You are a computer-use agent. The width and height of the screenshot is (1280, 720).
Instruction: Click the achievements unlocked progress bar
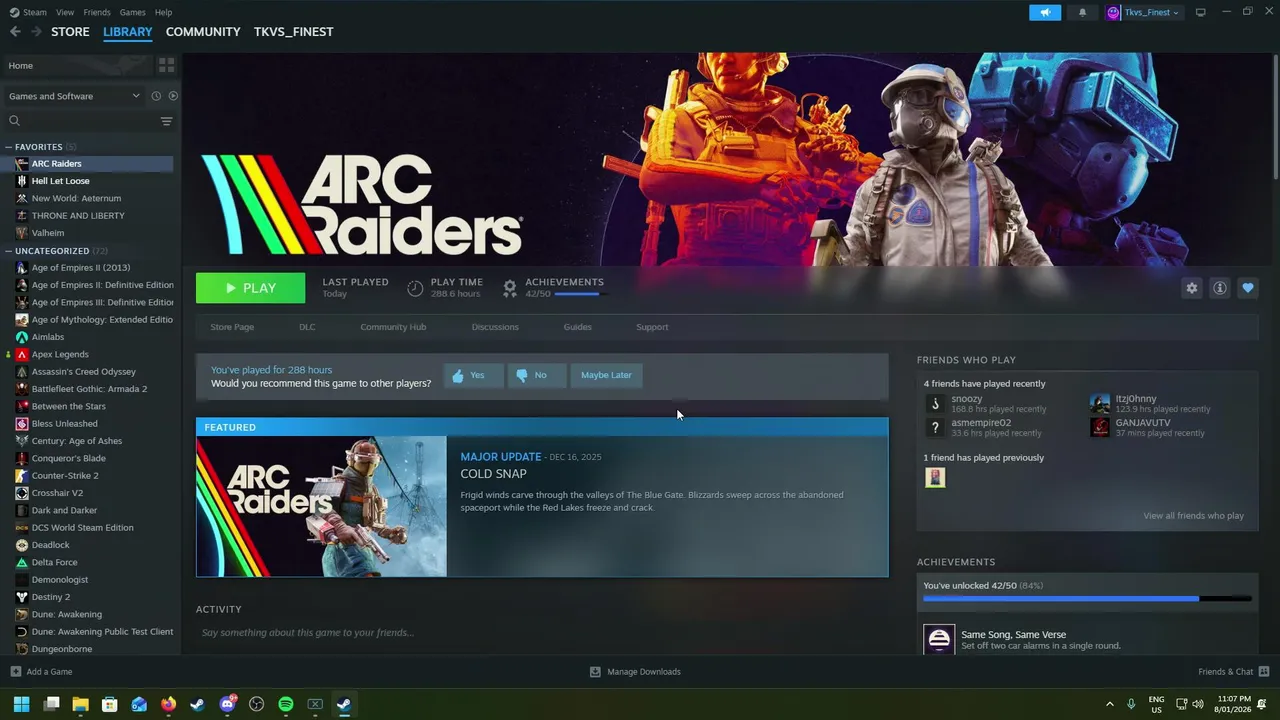(1087, 598)
